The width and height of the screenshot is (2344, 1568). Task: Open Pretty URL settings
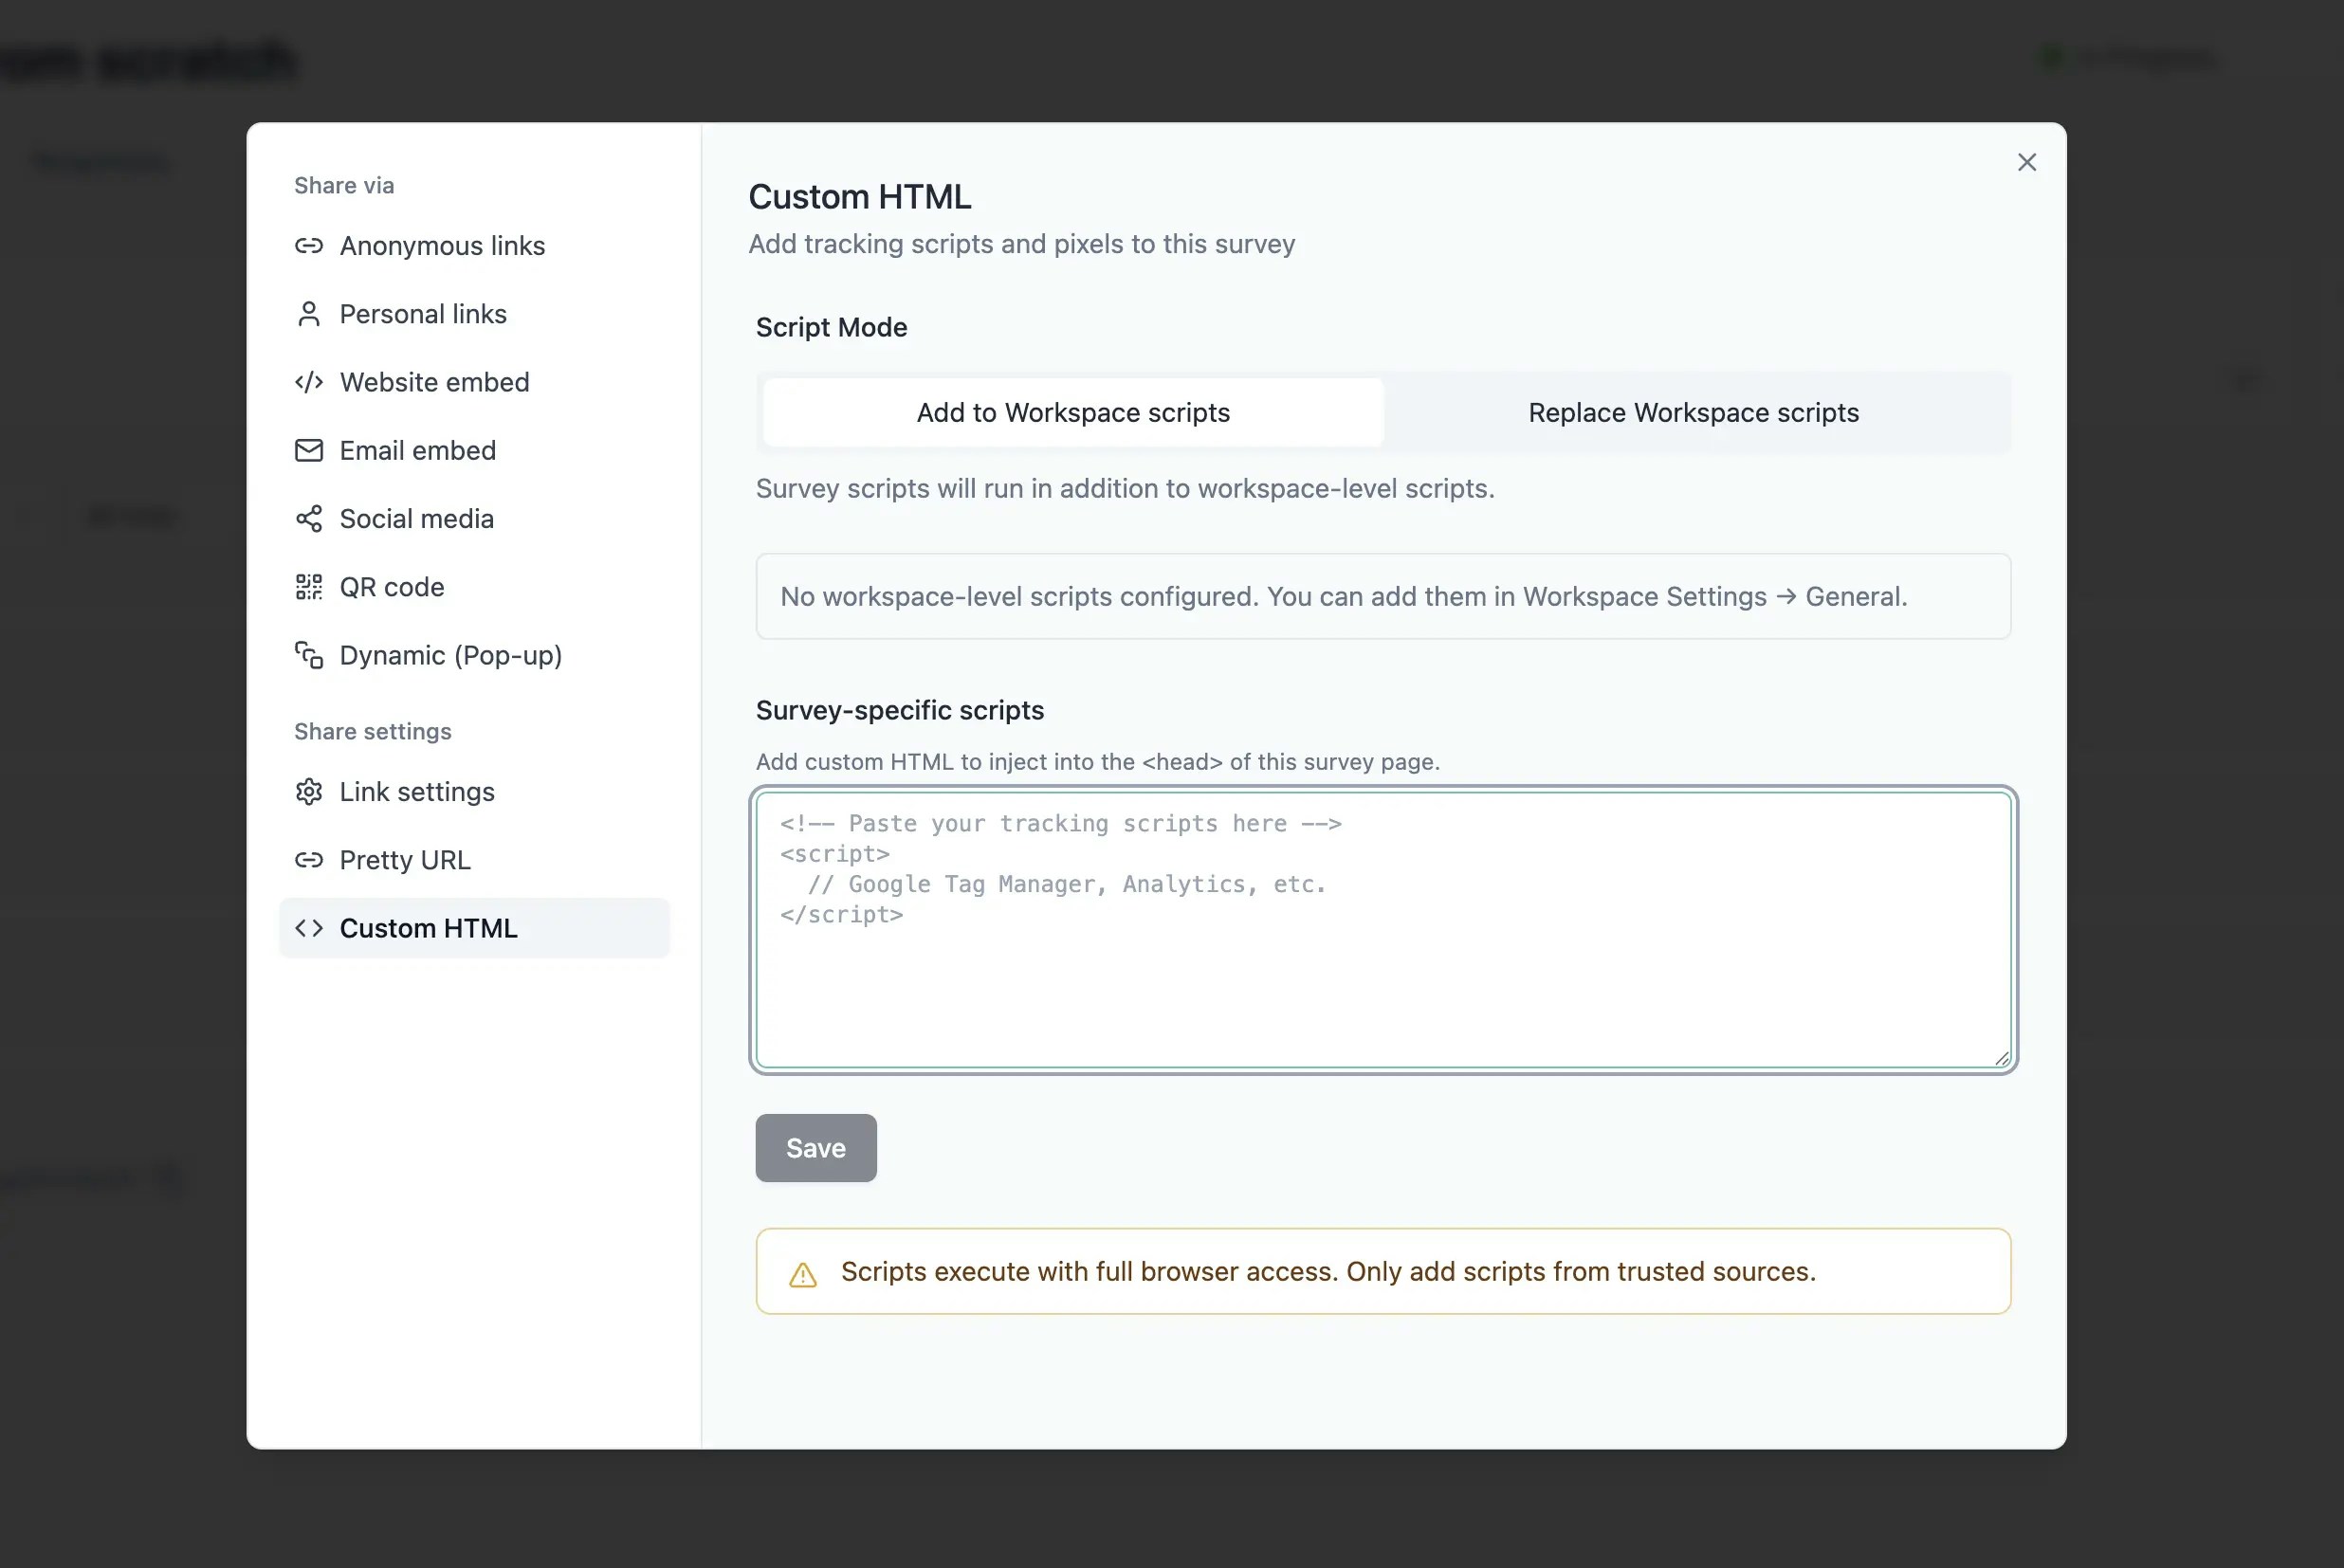coord(404,859)
